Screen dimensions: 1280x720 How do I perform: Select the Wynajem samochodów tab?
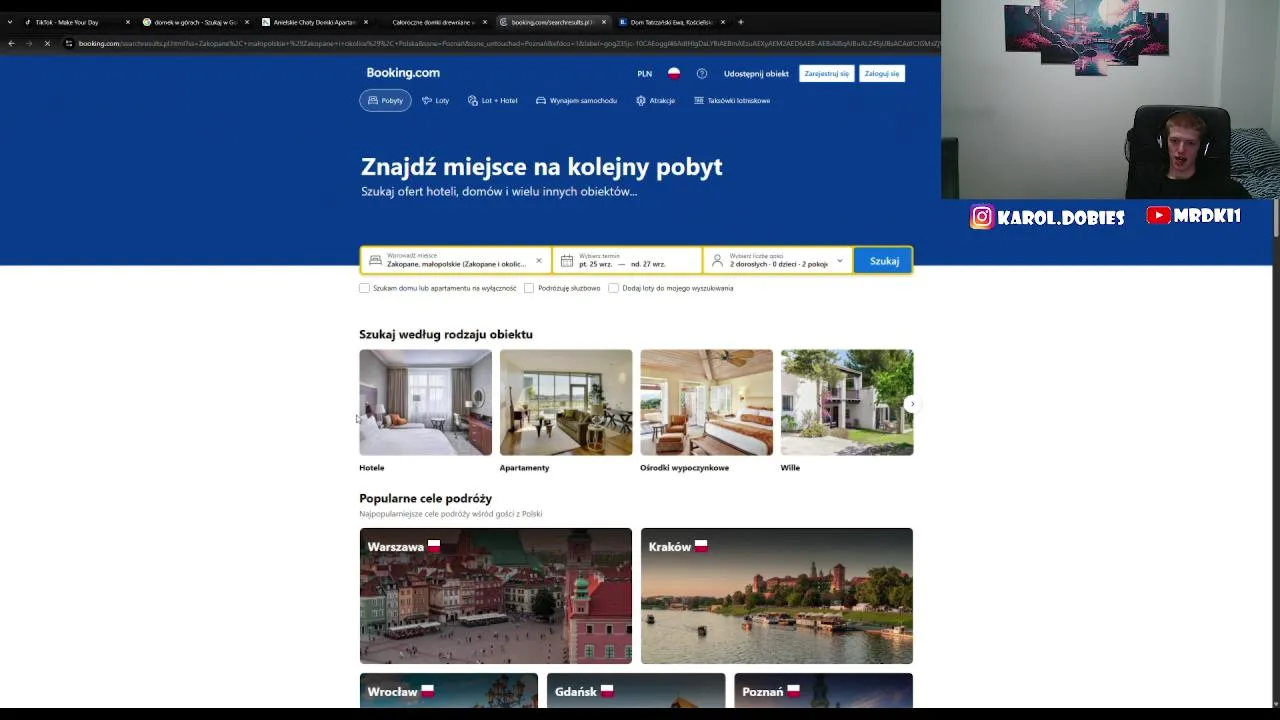coord(576,101)
